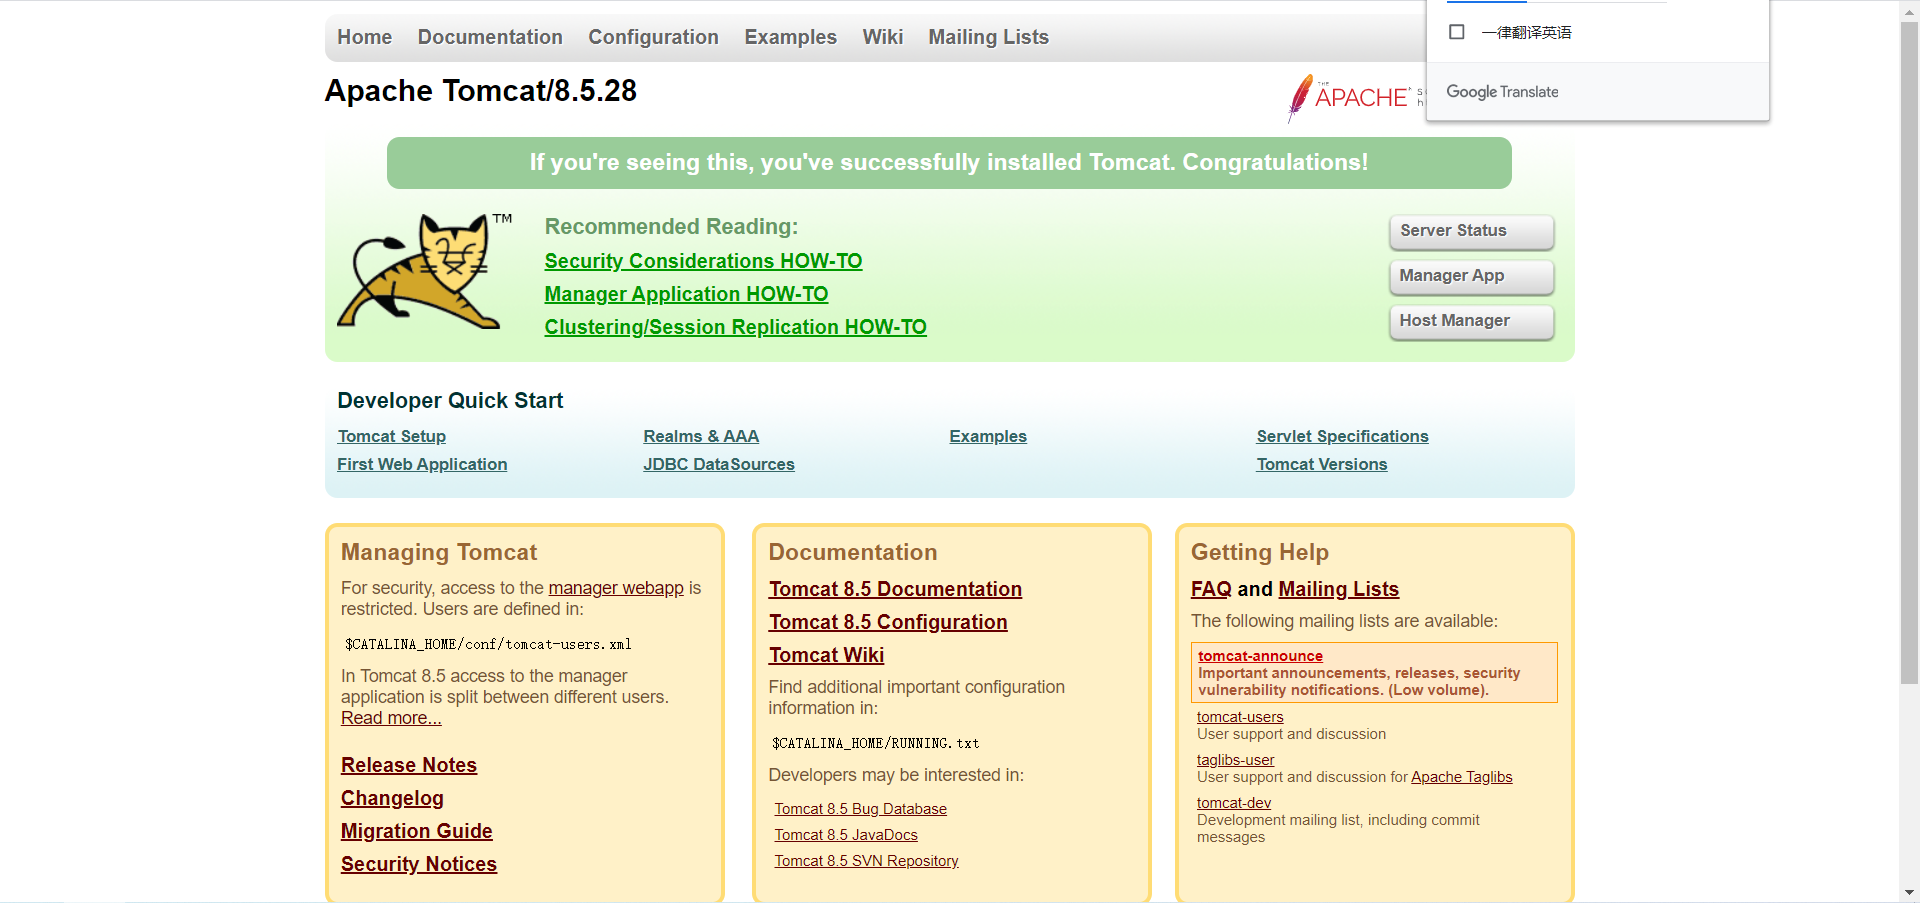The image size is (1920, 903).
Task: Click the page vertical scrollbar thumb
Action: [1909, 352]
